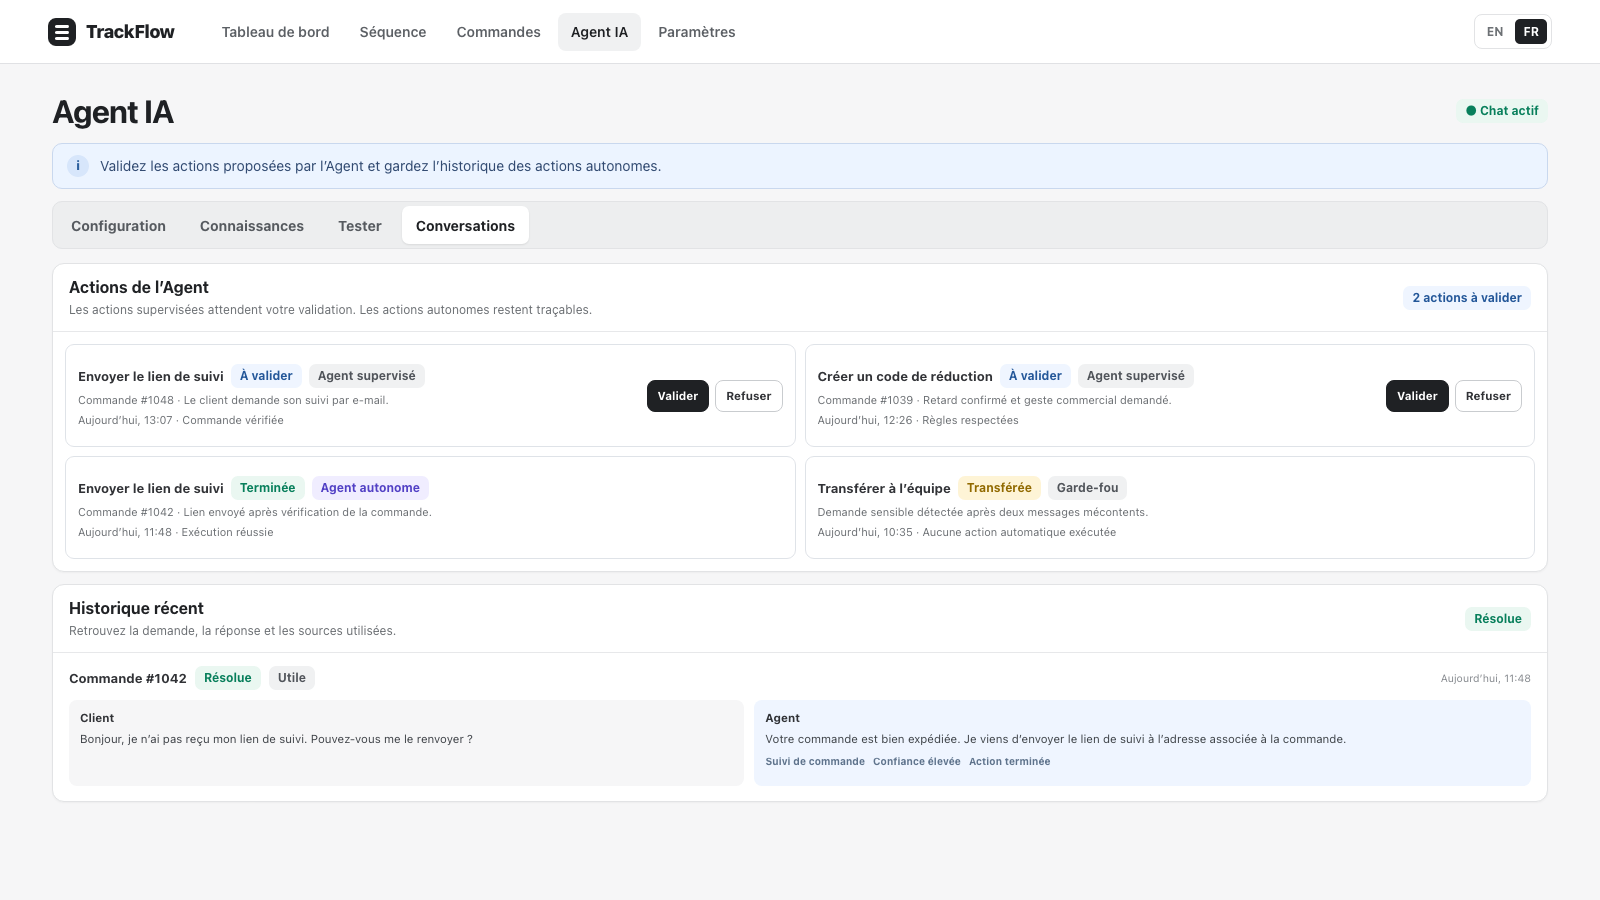Click "Envoyer le lien de suivi" title on the À valider card
1600x900 pixels.
click(151, 377)
